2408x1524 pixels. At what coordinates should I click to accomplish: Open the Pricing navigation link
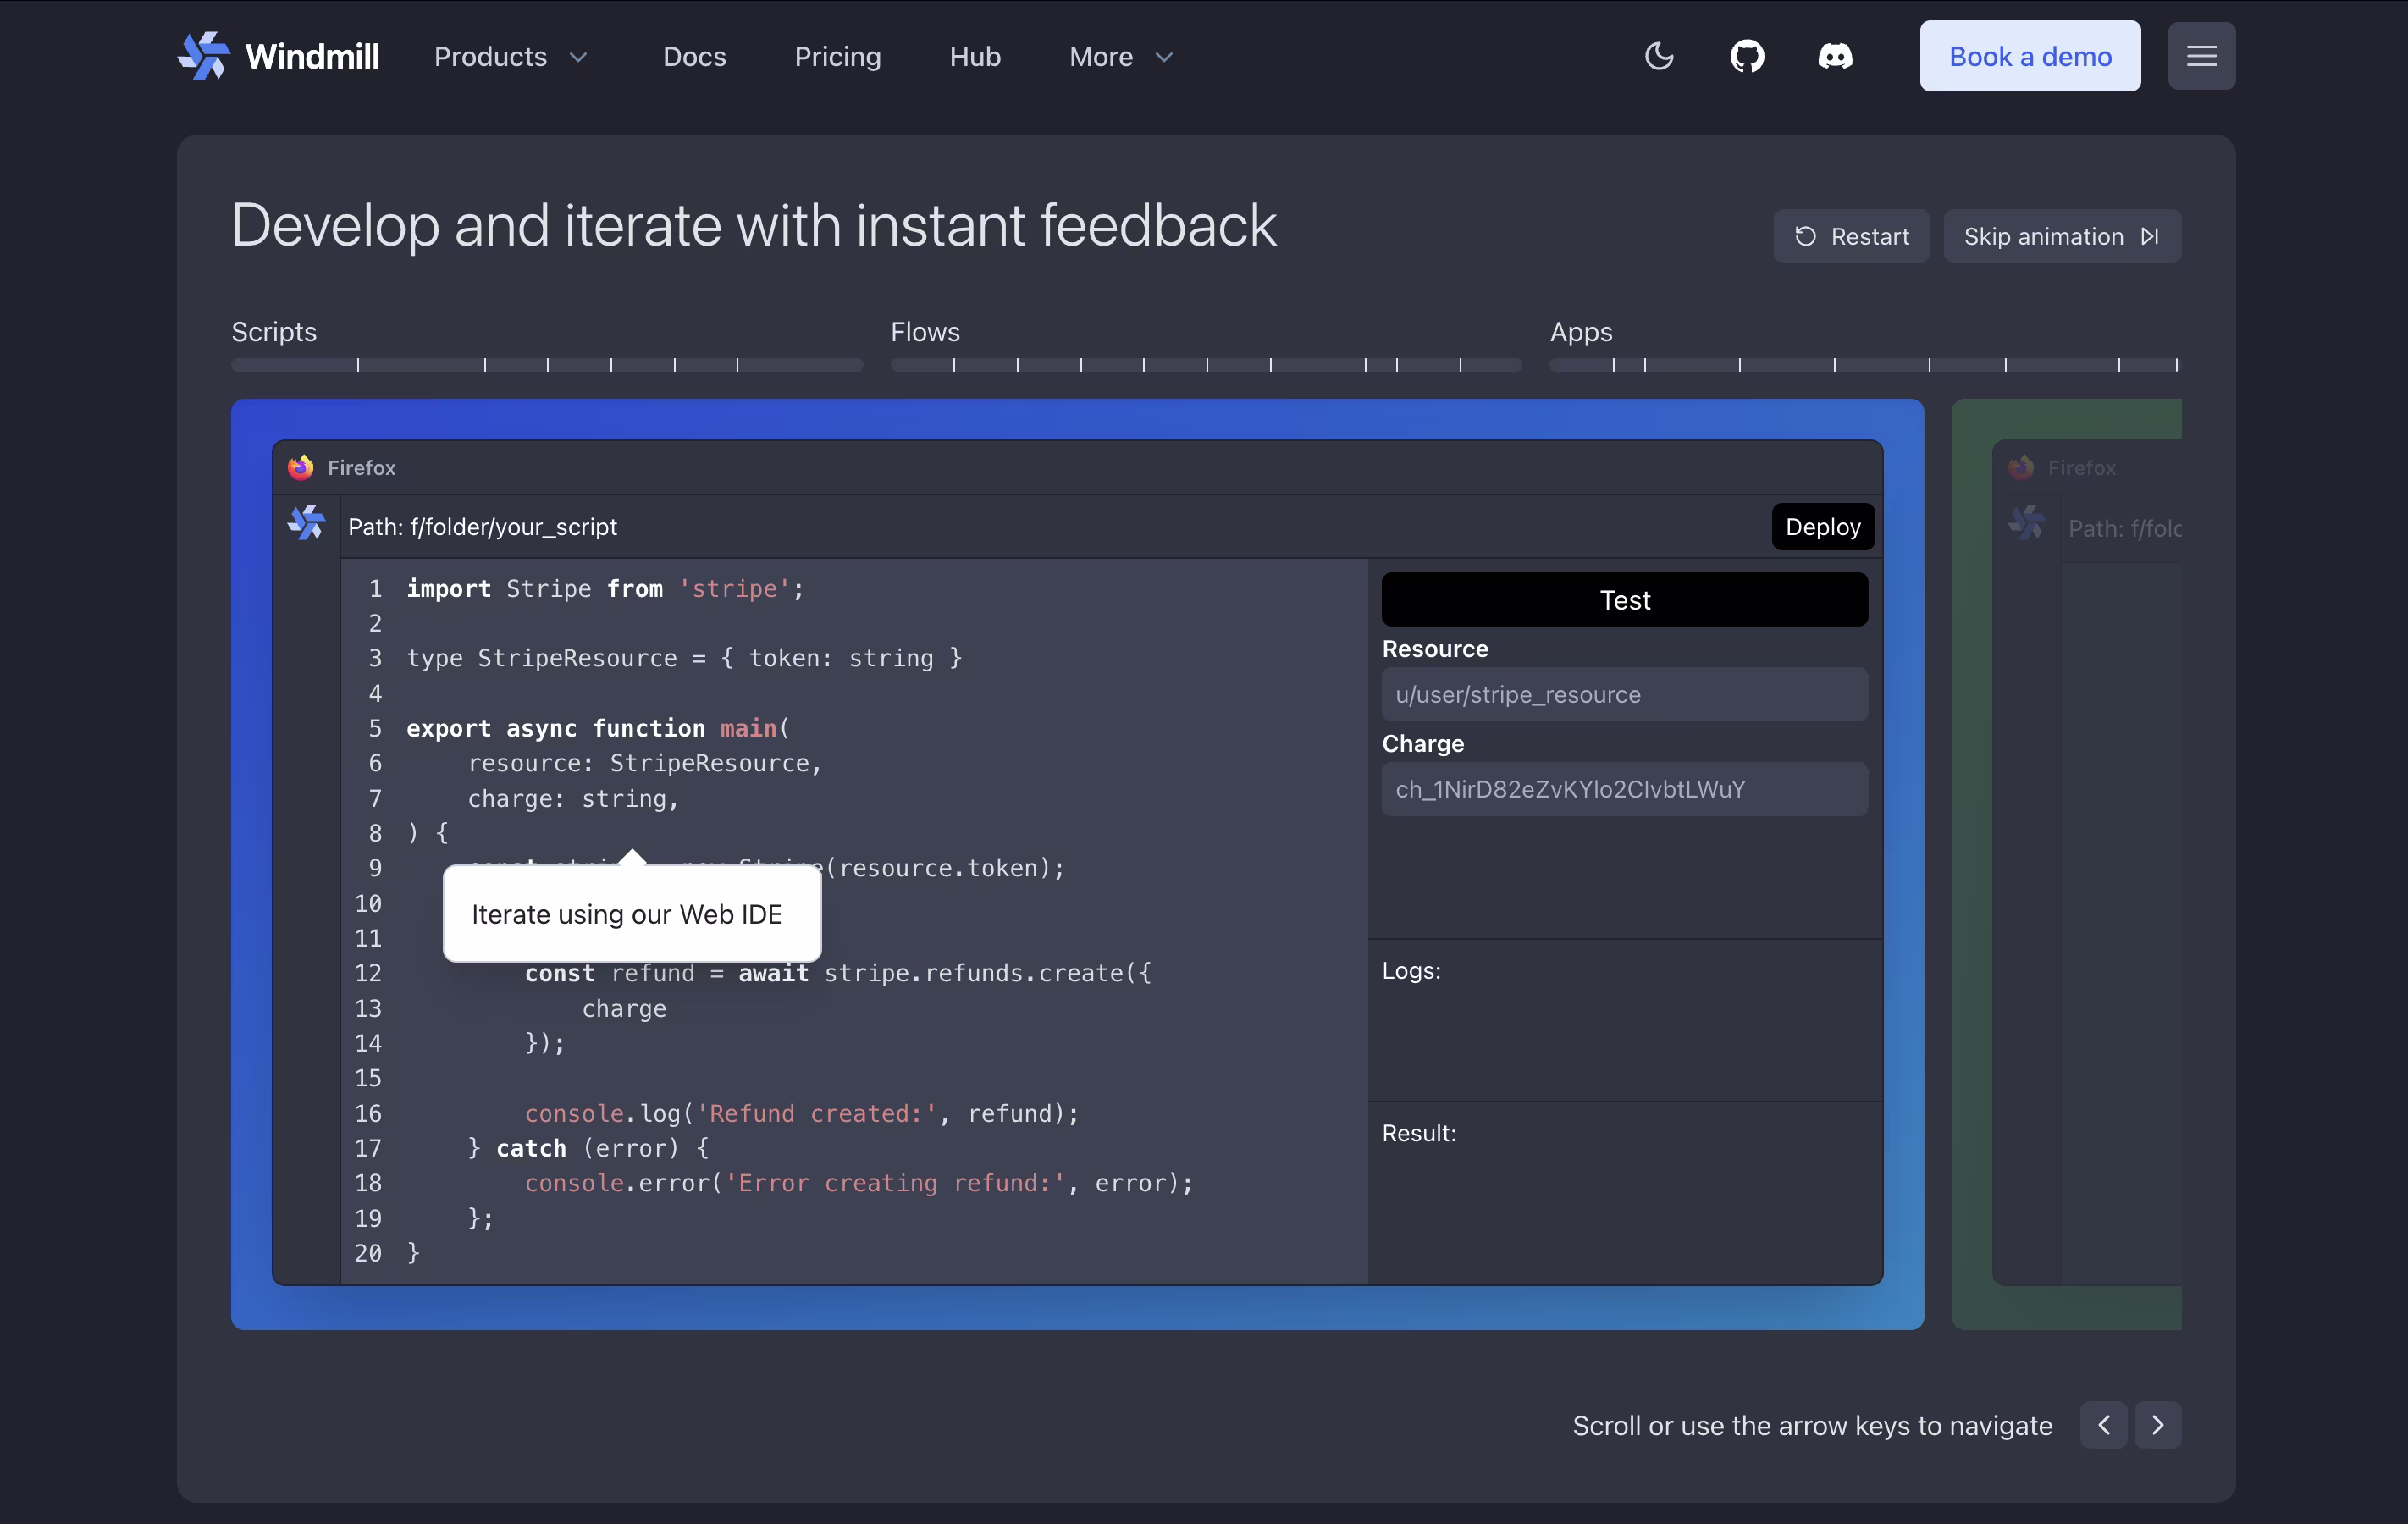(837, 56)
